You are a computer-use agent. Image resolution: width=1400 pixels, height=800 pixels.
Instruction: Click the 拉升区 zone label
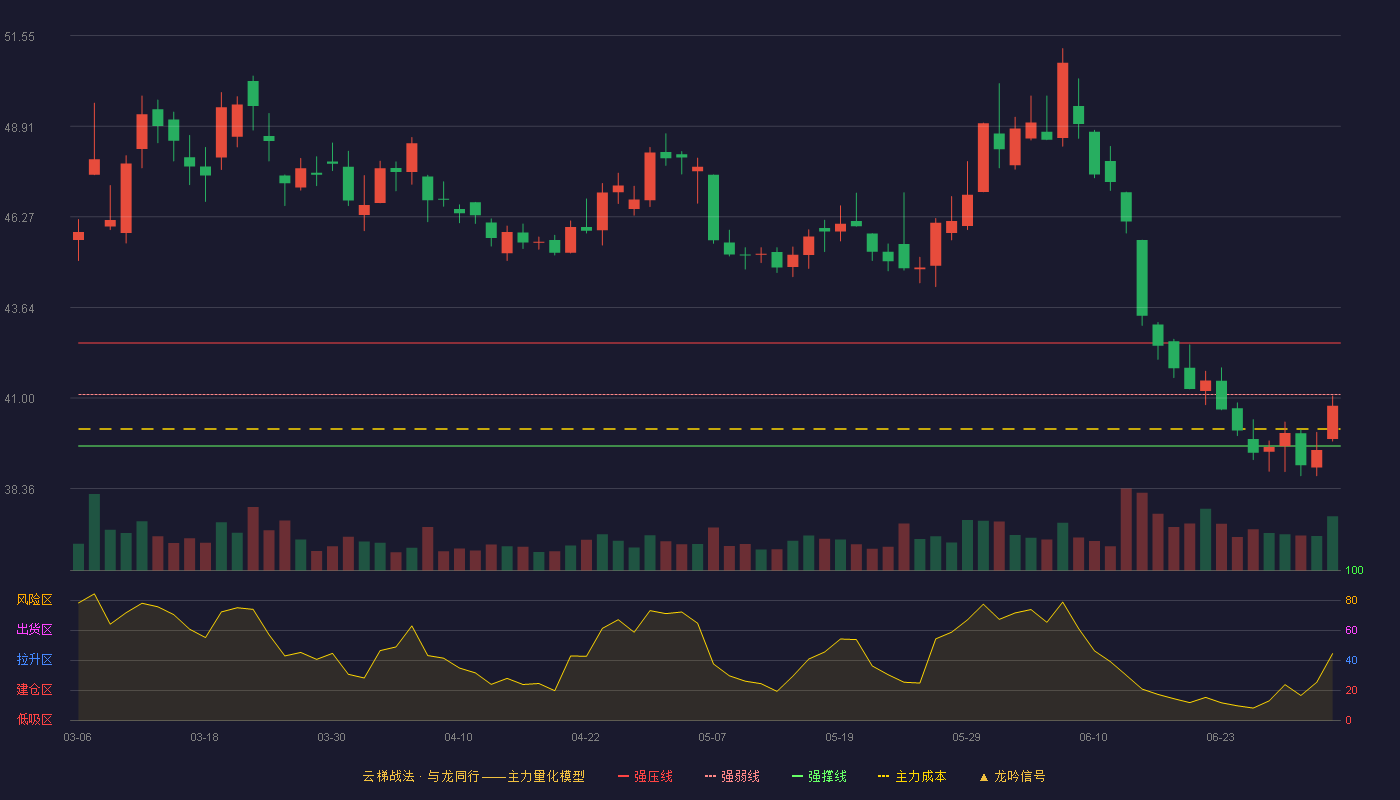(x=34, y=660)
